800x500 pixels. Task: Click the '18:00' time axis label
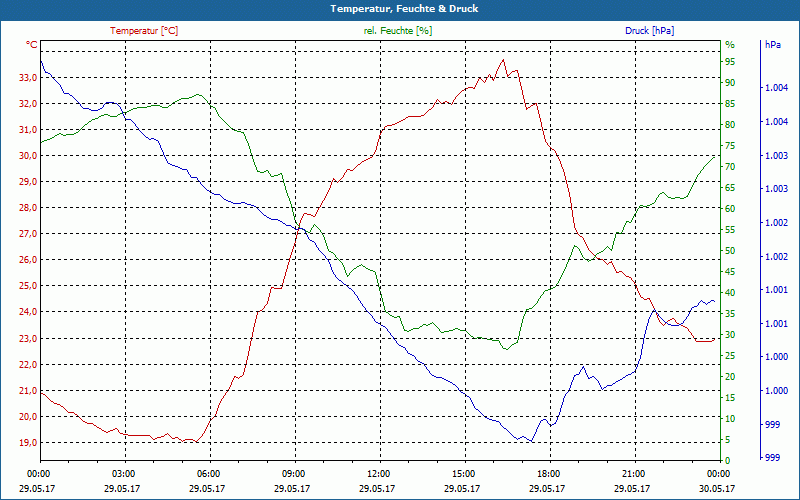[x=548, y=474]
